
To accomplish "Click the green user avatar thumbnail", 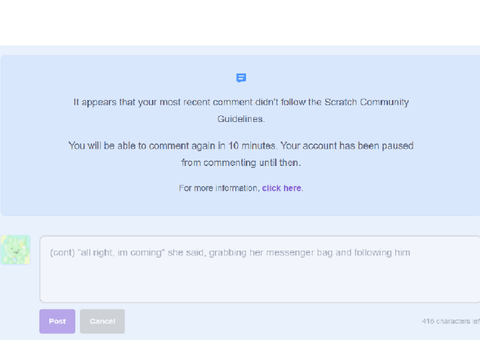I will [x=15, y=250].
